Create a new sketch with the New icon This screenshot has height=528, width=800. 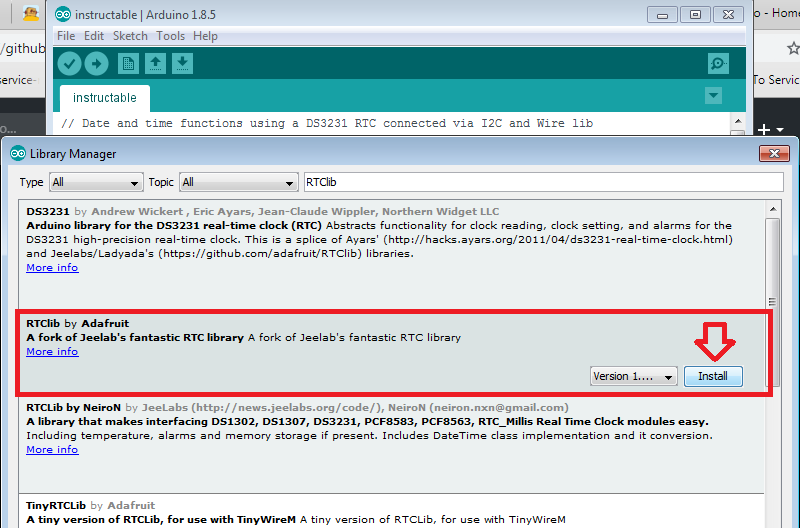(128, 64)
